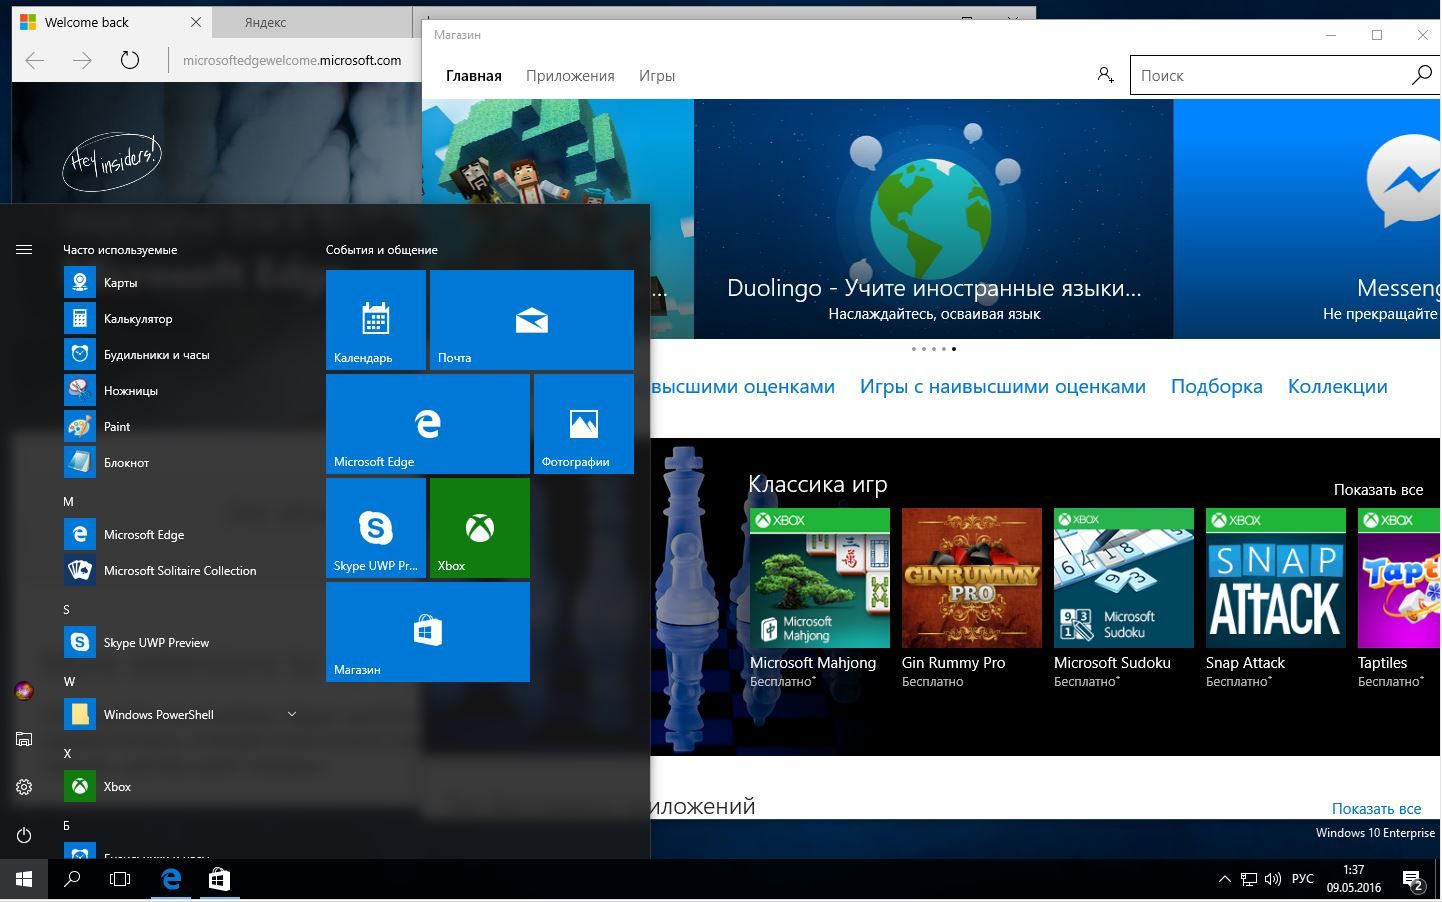Launch Ножницы snipping tool
The width and height of the screenshot is (1442, 902).
click(181, 390)
